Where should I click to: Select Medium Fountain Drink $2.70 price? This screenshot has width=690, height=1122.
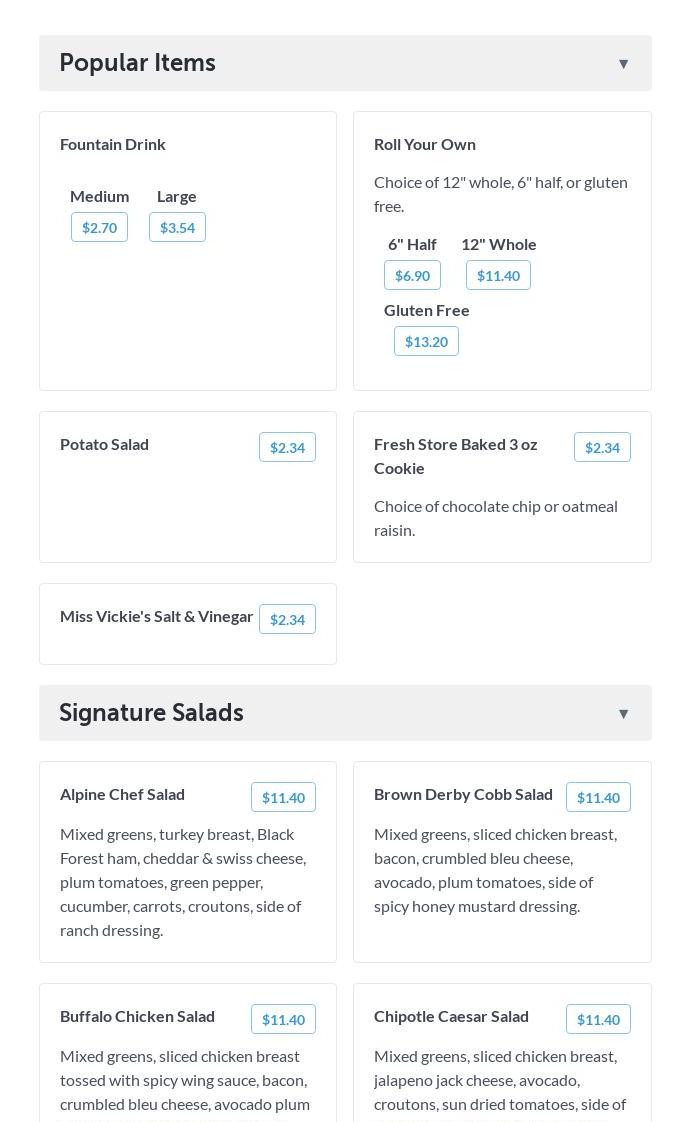click(100, 228)
